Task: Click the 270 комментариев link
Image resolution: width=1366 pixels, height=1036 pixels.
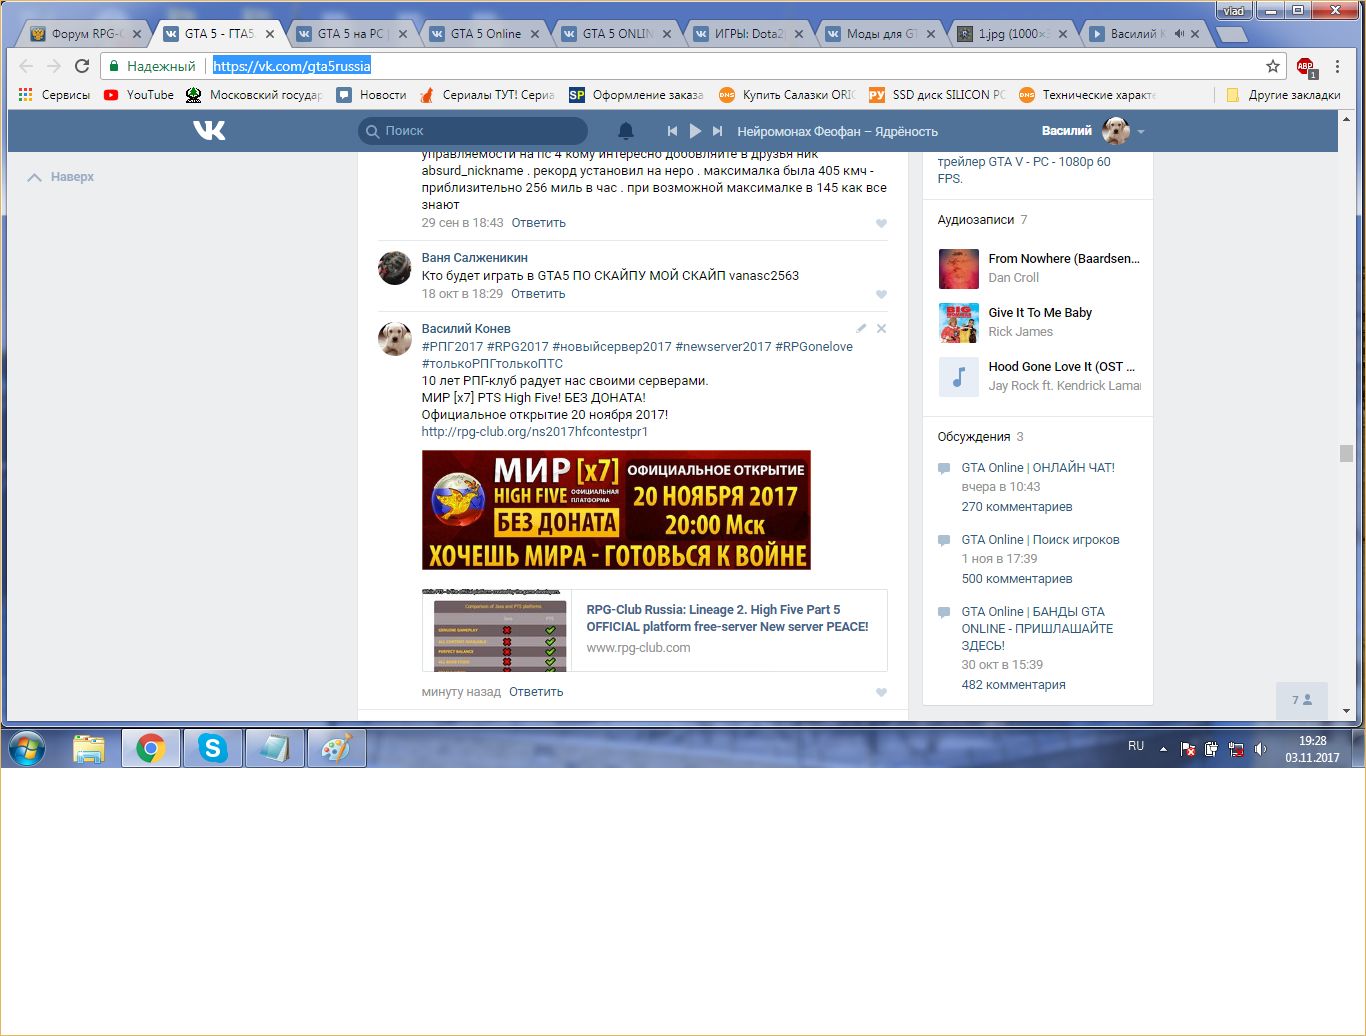Action: pos(1017,507)
